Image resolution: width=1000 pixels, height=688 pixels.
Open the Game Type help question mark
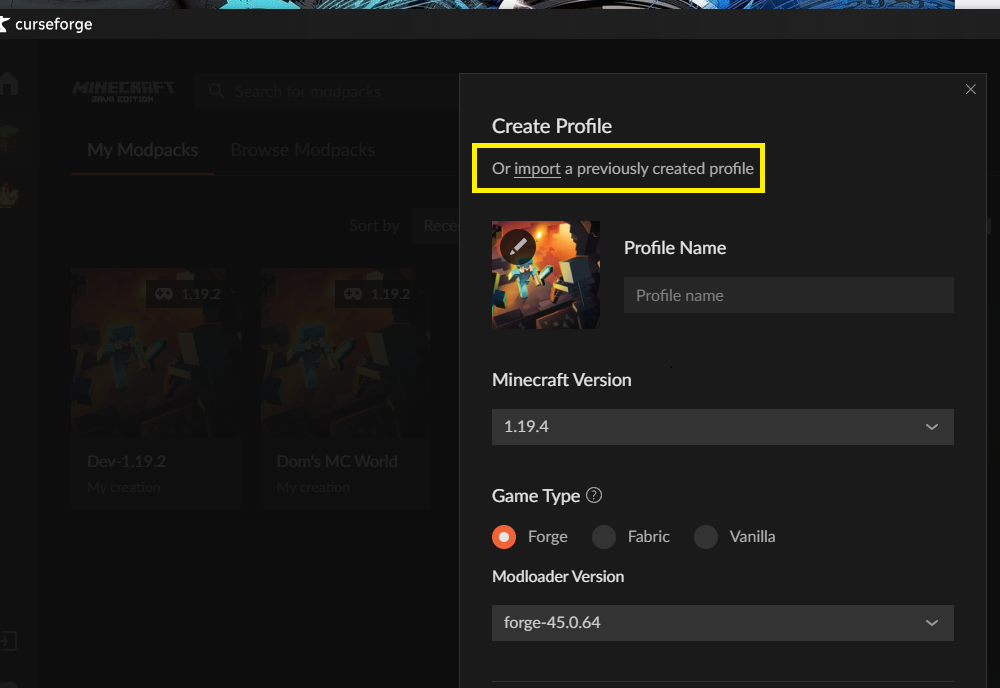tap(594, 495)
